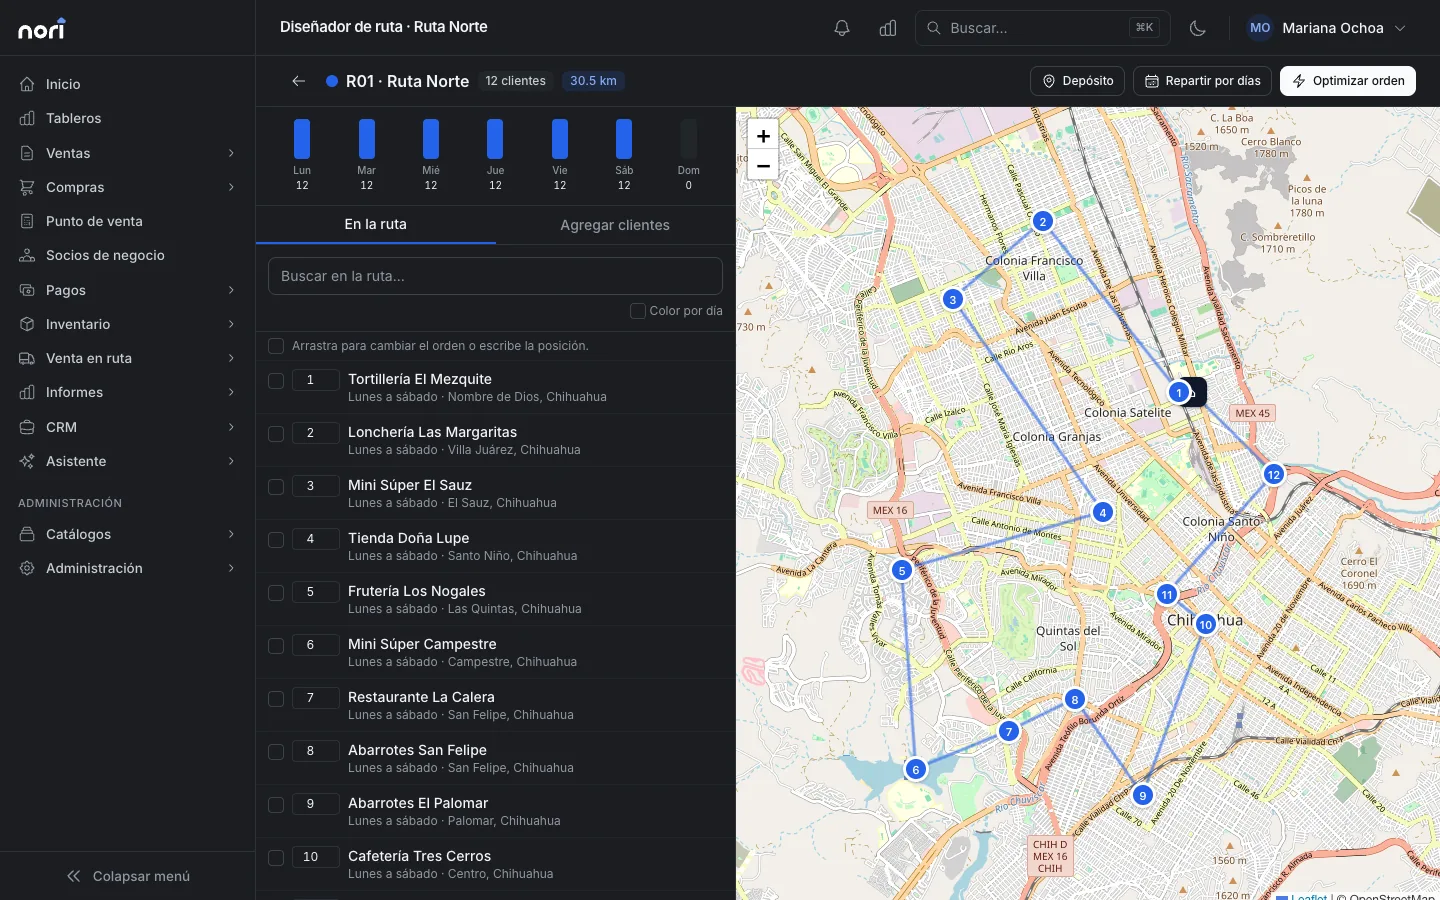Tick the select-all checkbox above the list
This screenshot has height=900, width=1440.
[x=276, y=346]
